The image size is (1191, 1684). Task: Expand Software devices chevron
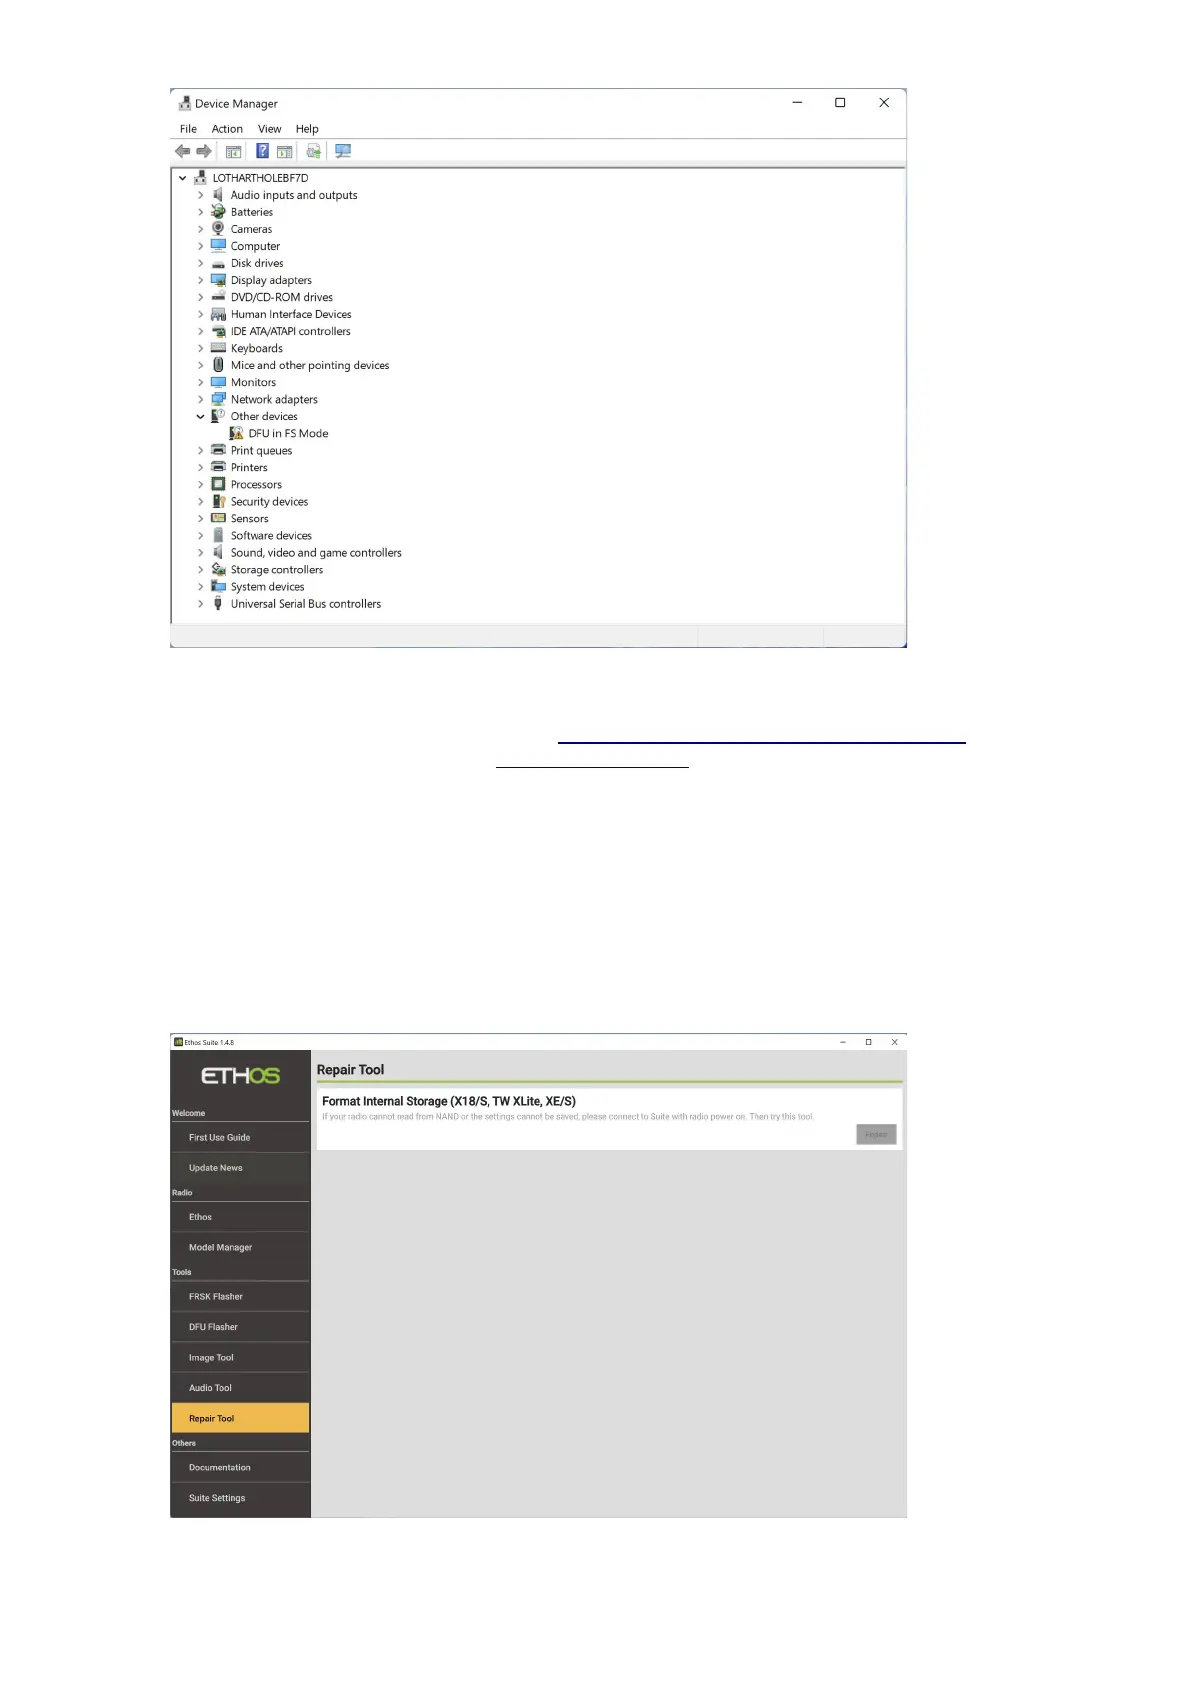(200, 535)
